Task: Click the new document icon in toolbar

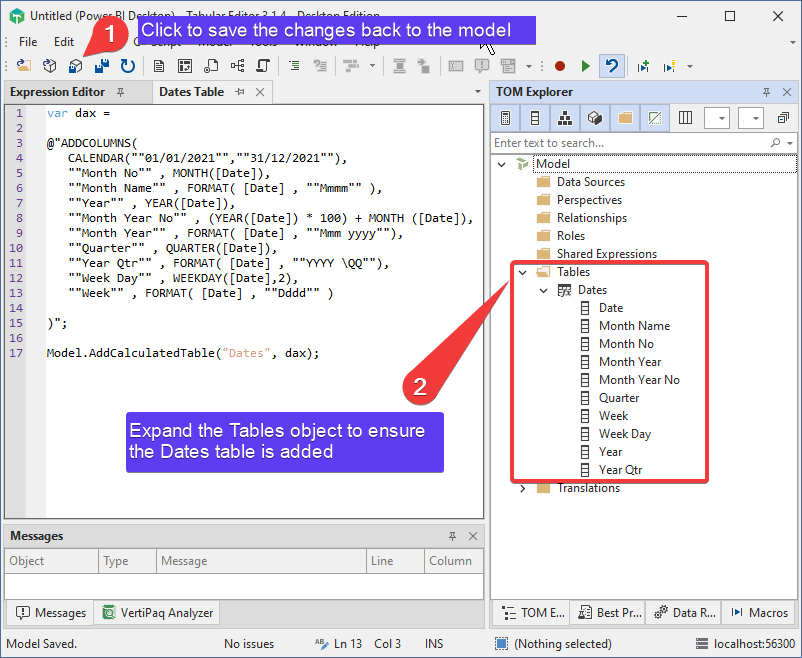Action: (159, 65)
